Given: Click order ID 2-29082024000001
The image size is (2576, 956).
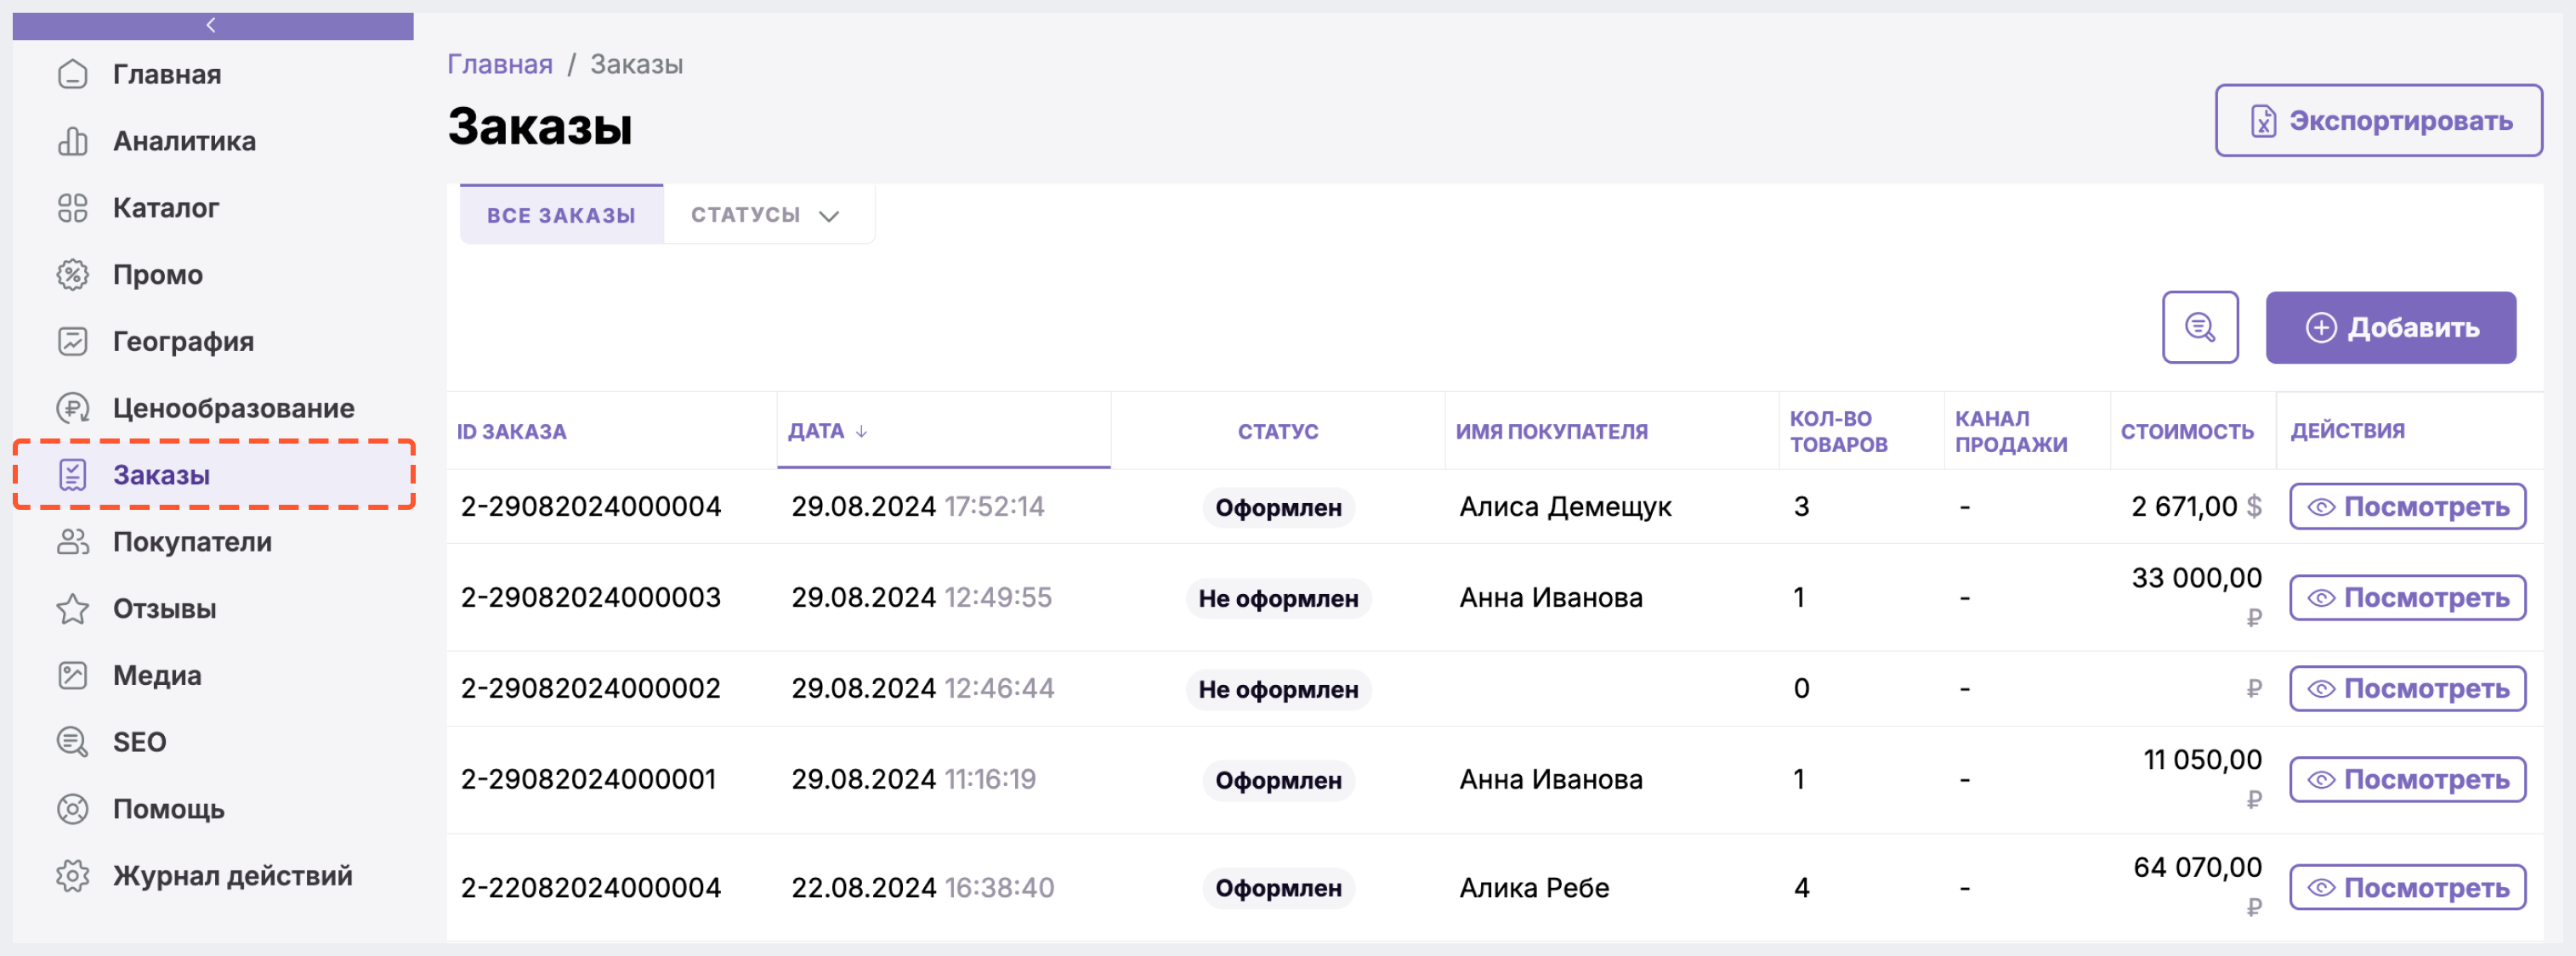Looking at the screenshot, I should pos(588,780).
